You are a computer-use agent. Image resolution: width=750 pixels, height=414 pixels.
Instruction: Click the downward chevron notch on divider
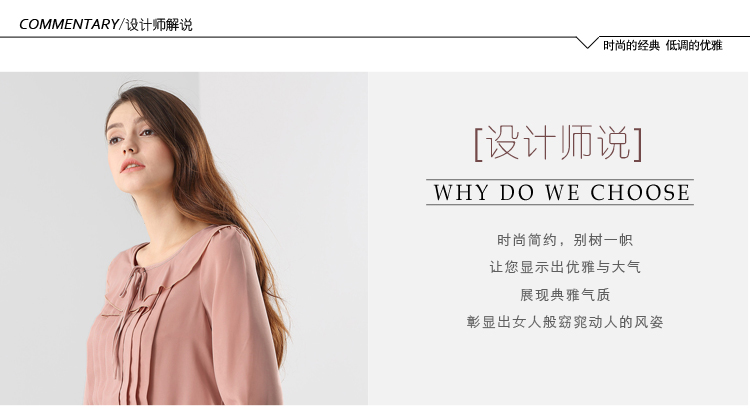587,43
